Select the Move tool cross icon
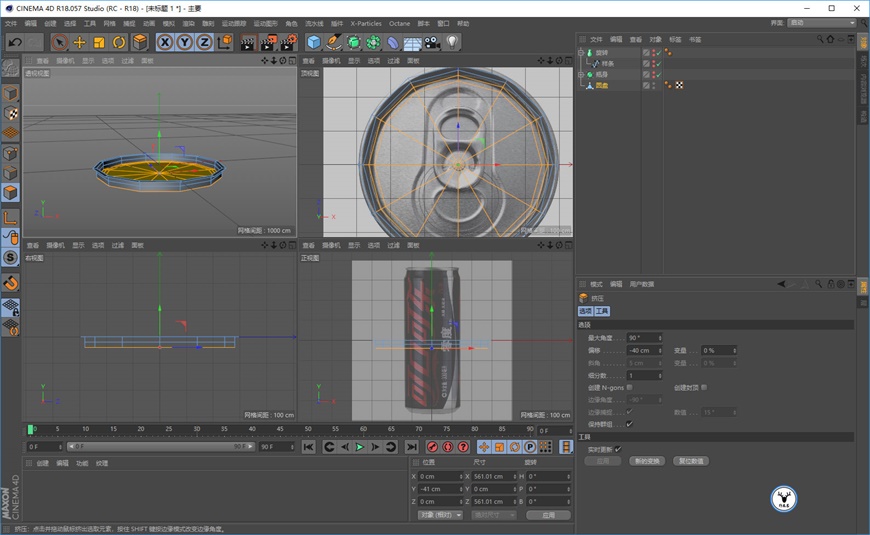 tap(79, 42)
